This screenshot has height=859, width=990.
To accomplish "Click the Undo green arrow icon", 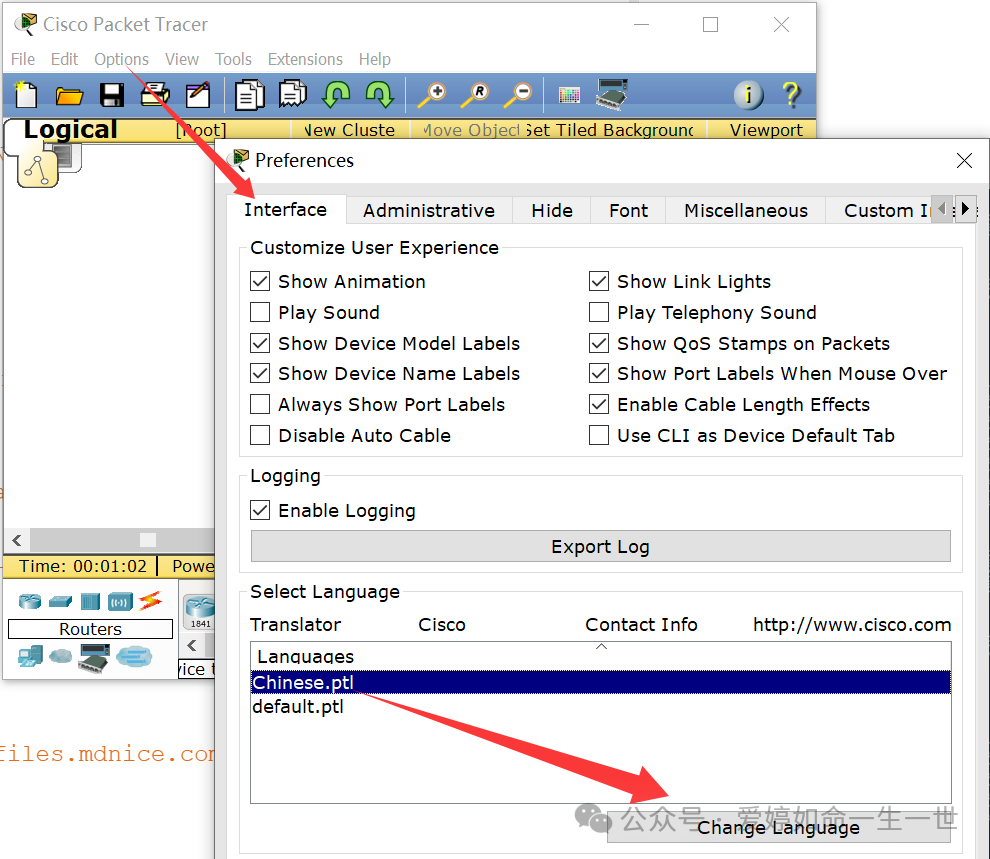I will 336,95.
